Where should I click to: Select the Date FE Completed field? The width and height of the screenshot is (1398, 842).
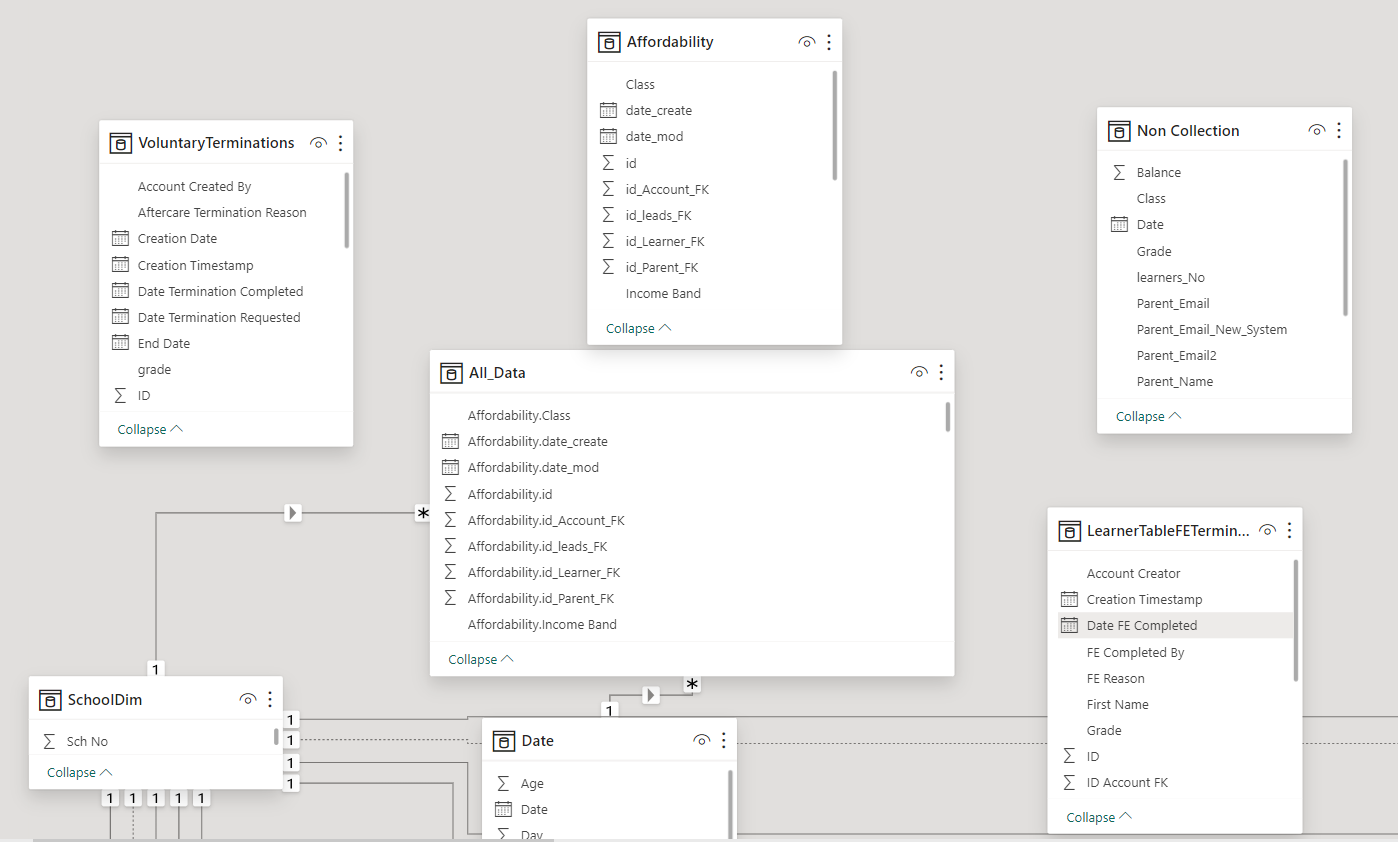1175,625
